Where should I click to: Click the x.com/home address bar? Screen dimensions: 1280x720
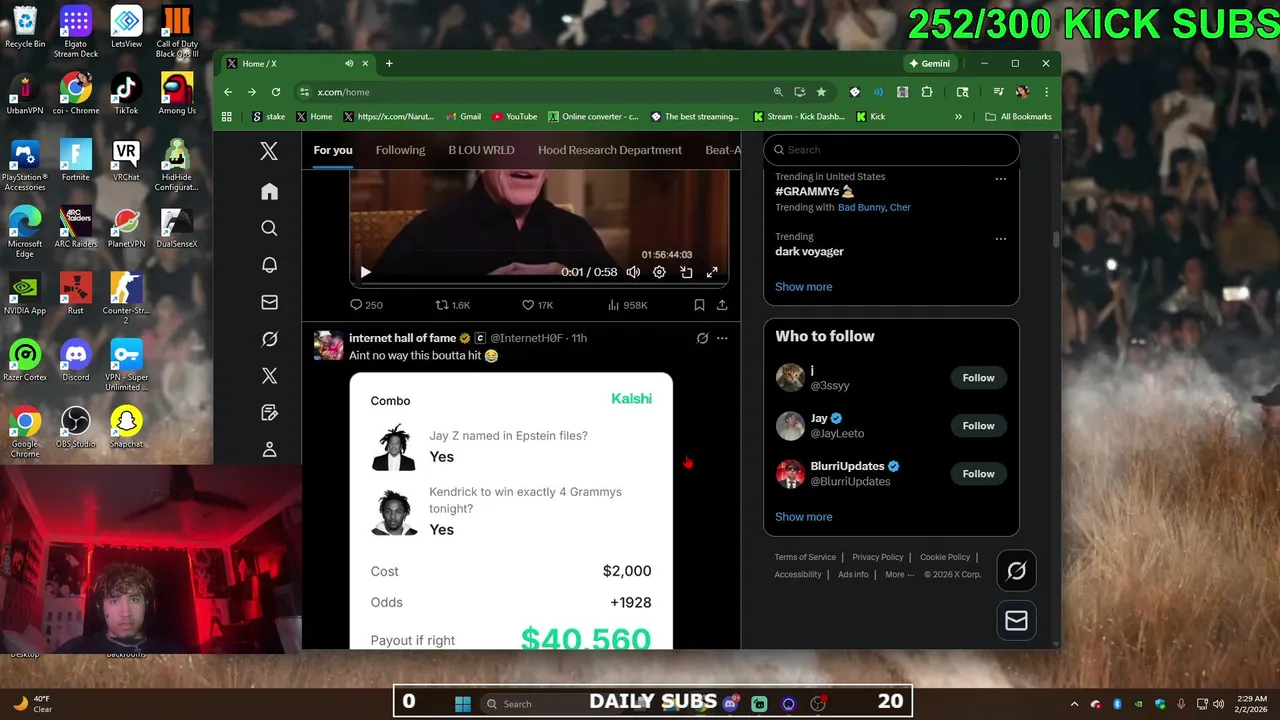pyautogui.click(x=534, y=92)
